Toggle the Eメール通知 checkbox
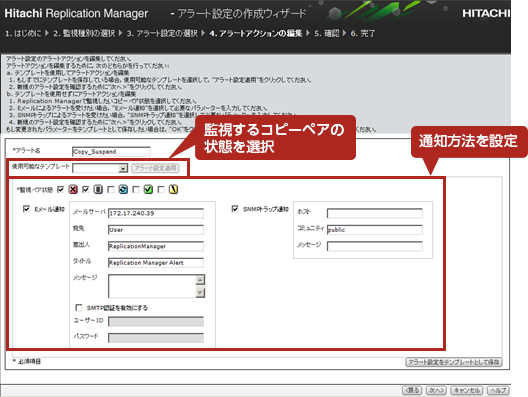This screenshot has height=397, width=528. [26, 209]
